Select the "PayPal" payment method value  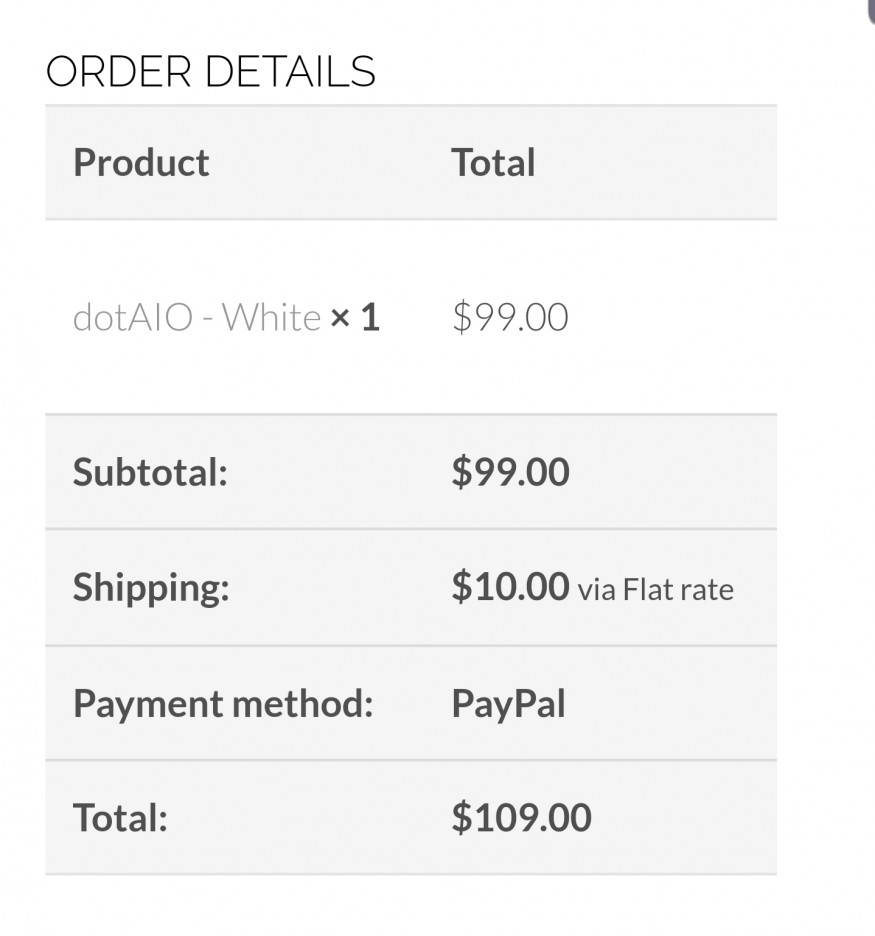pyautogui.click(x=508, y=704)
